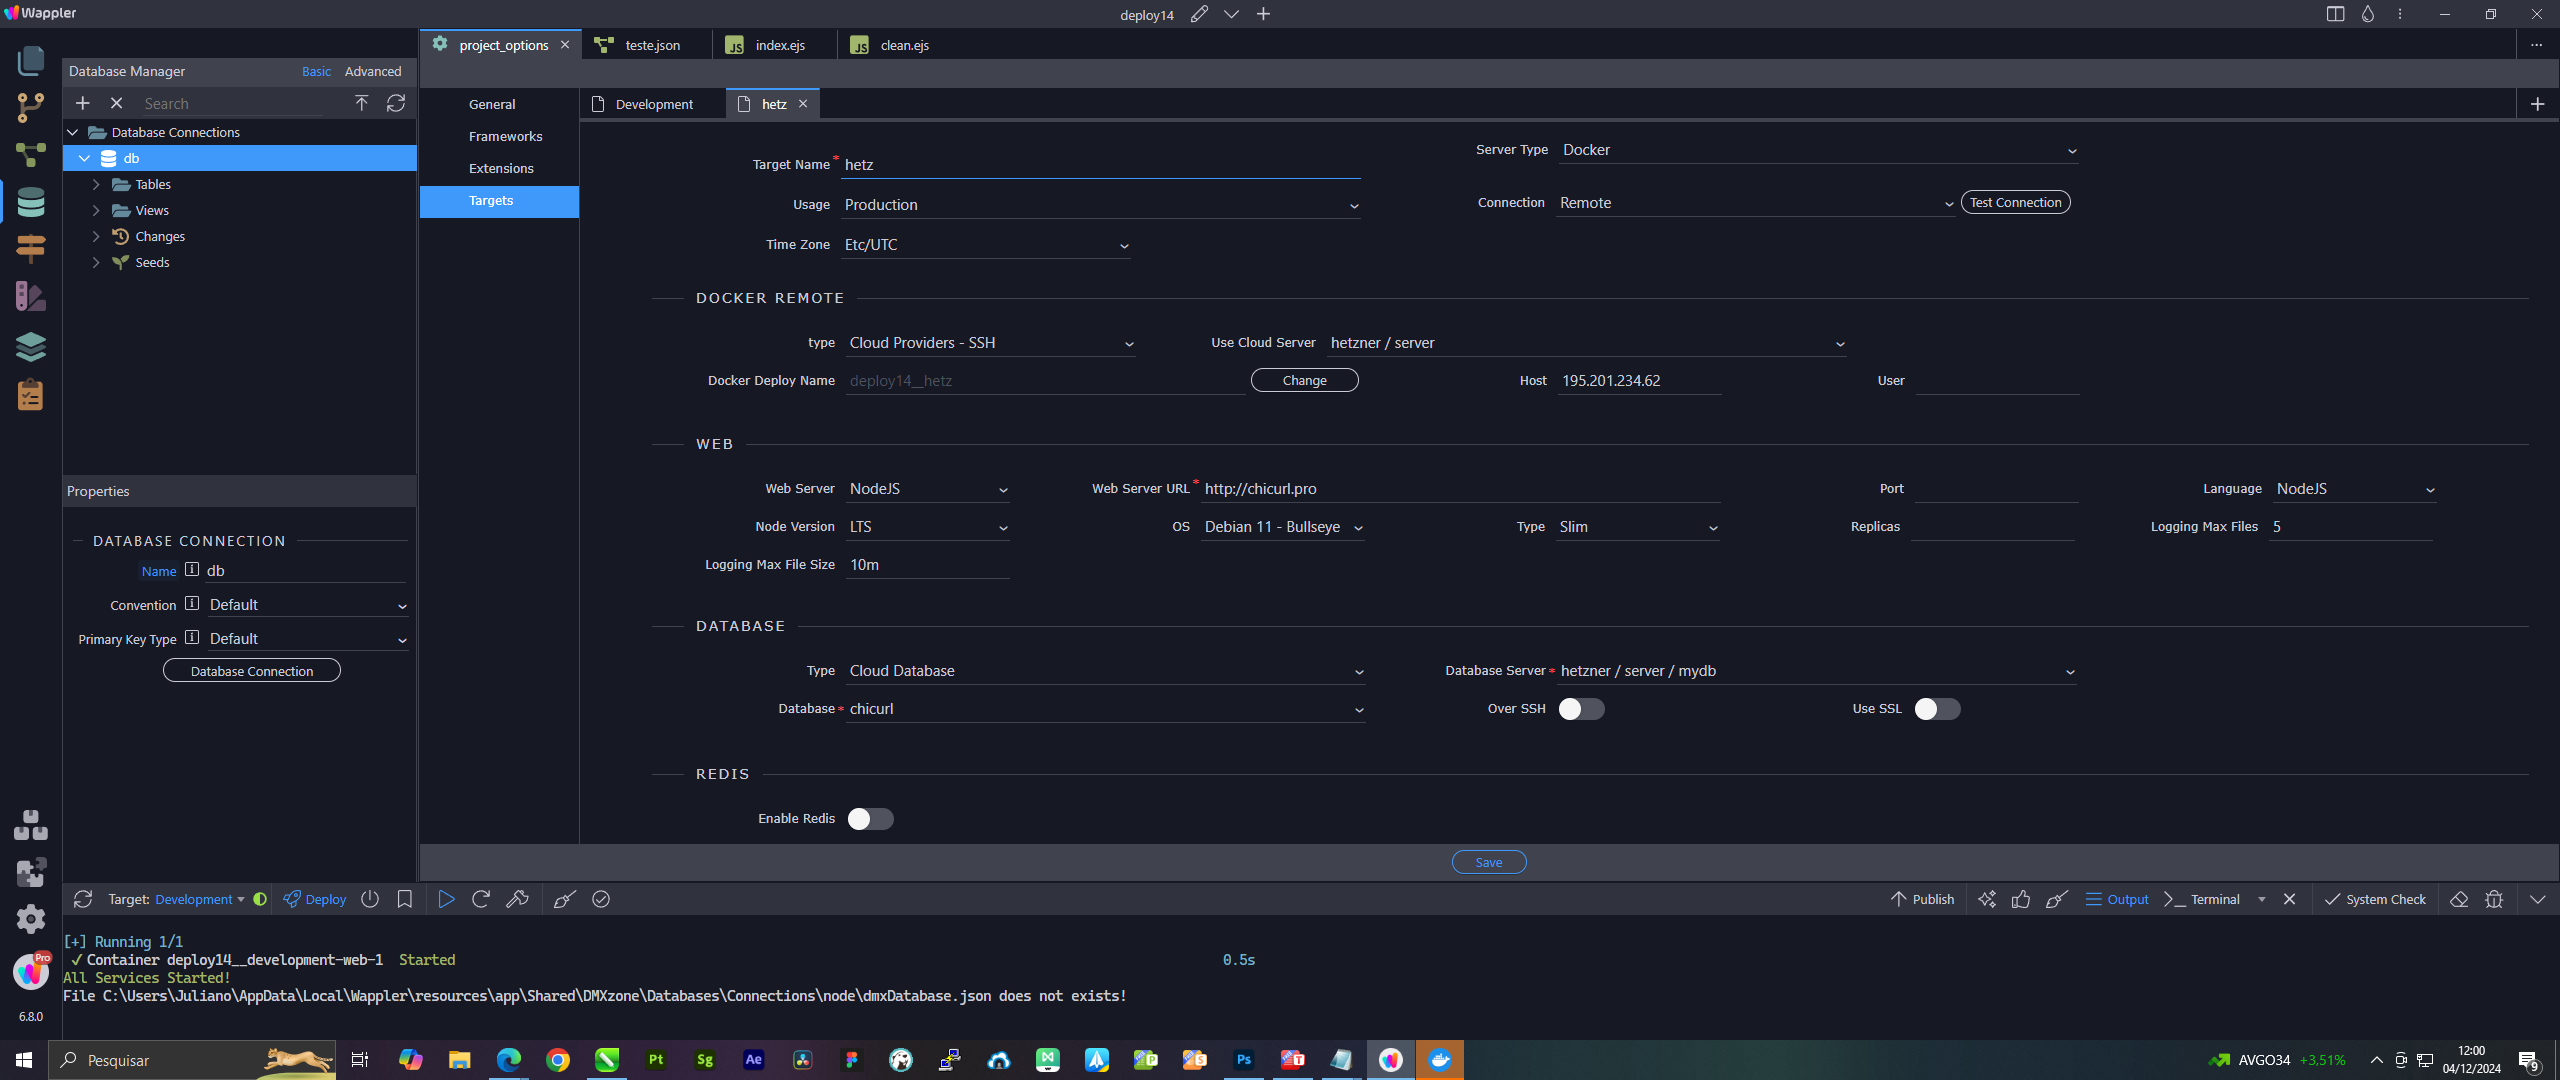This screenshot has height=1080, width=2560.
Task: Click the thumbs up icon in bottom toolbar
Action: tap(2021, 899)
